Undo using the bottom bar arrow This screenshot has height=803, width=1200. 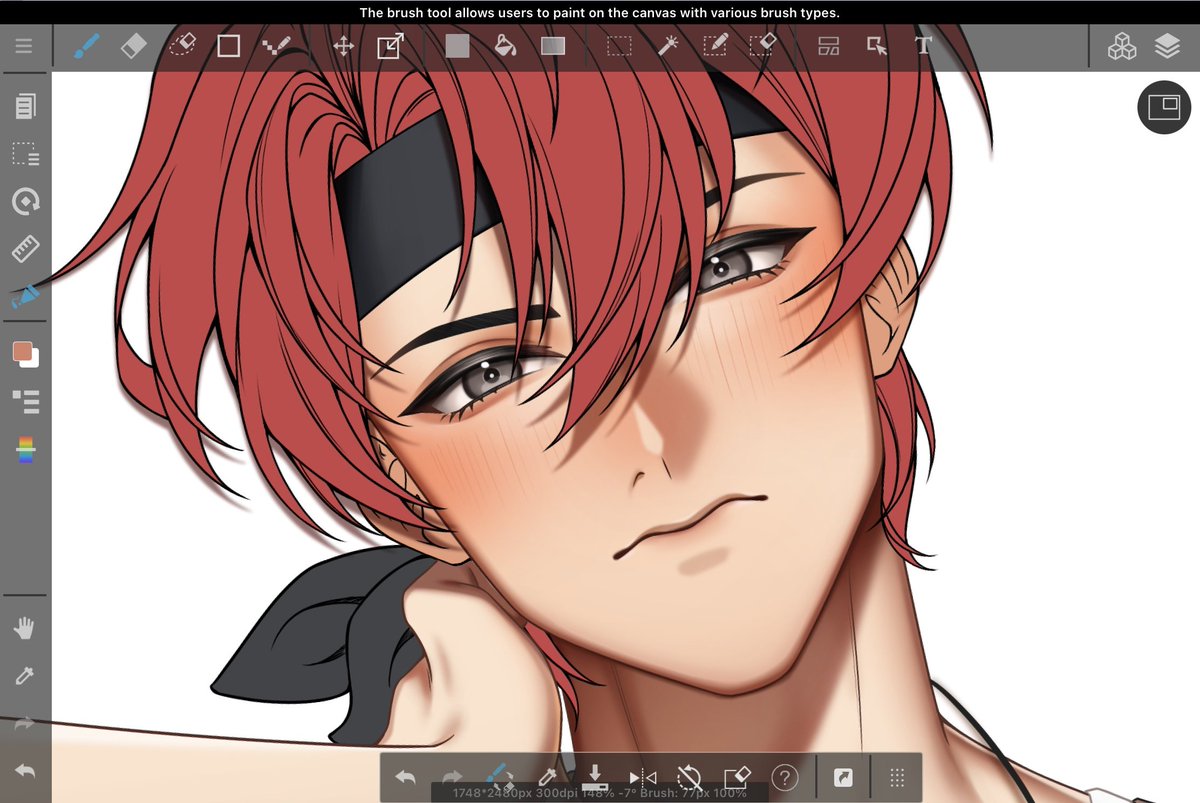[405, 777]
